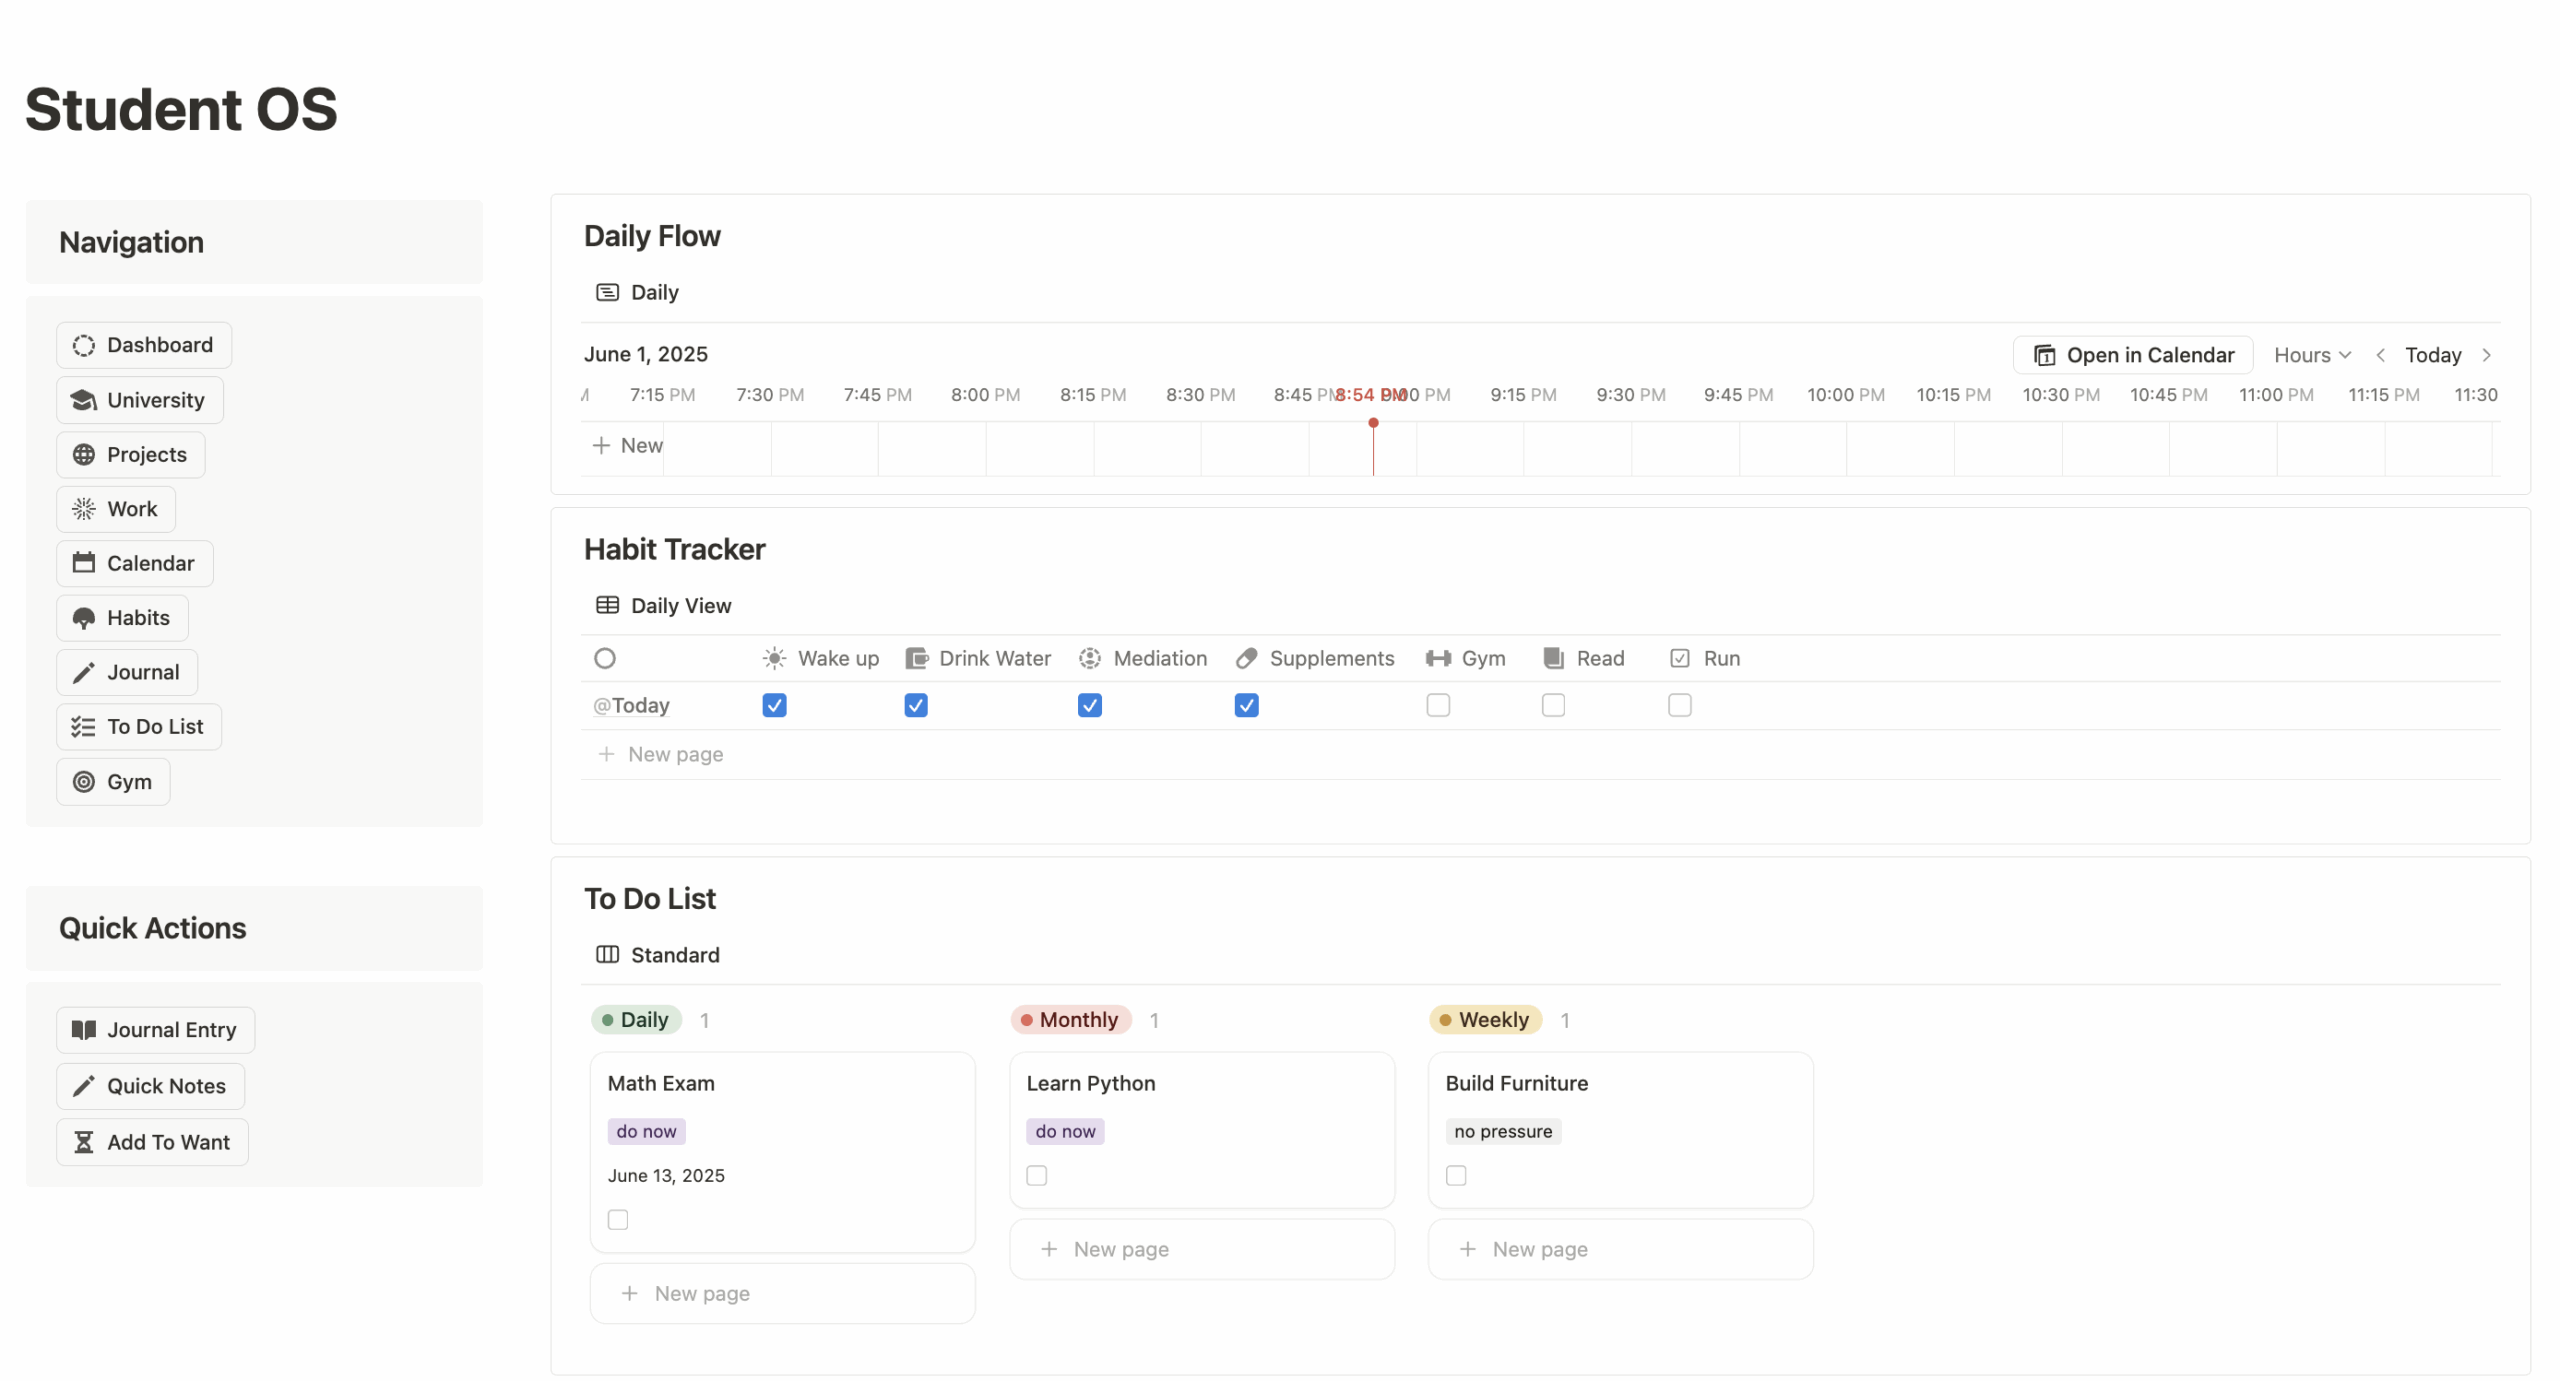Mark the Math Exam task as done
Screen dimensions: 2560x1381
(x=618, y=1220)
